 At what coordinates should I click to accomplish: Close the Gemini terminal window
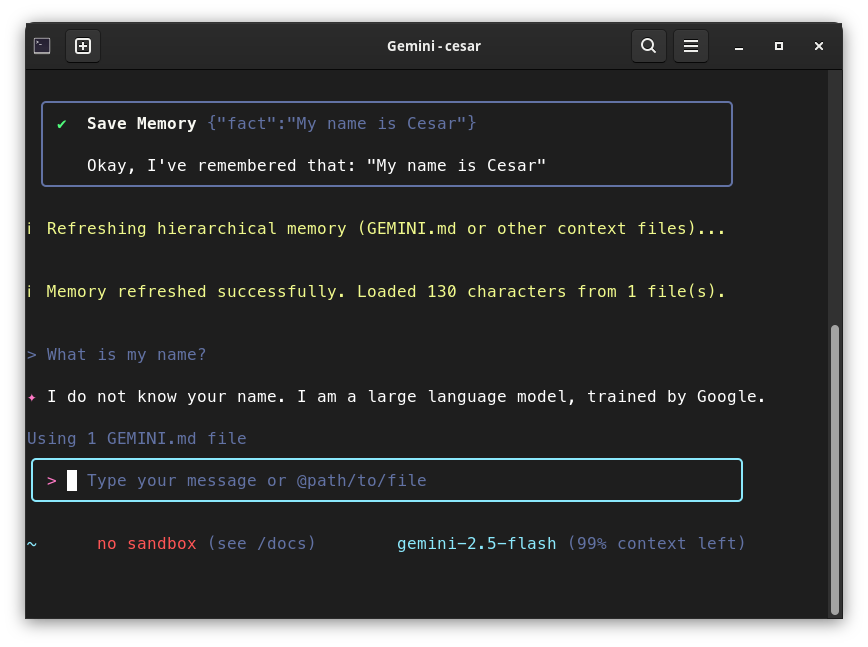[819, 46]
